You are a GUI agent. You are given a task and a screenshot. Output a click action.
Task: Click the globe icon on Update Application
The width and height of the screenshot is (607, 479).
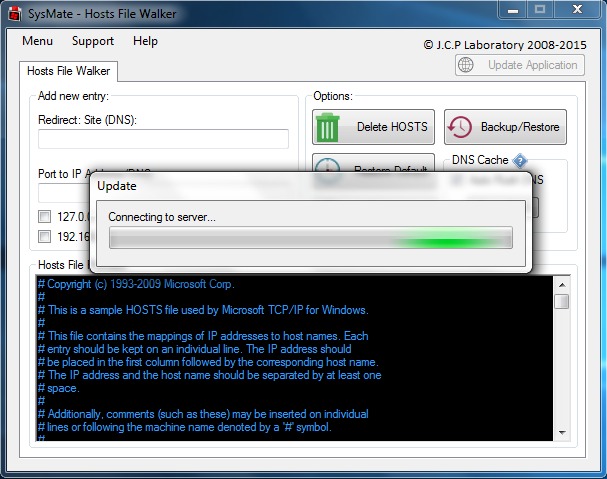point(468,65)
